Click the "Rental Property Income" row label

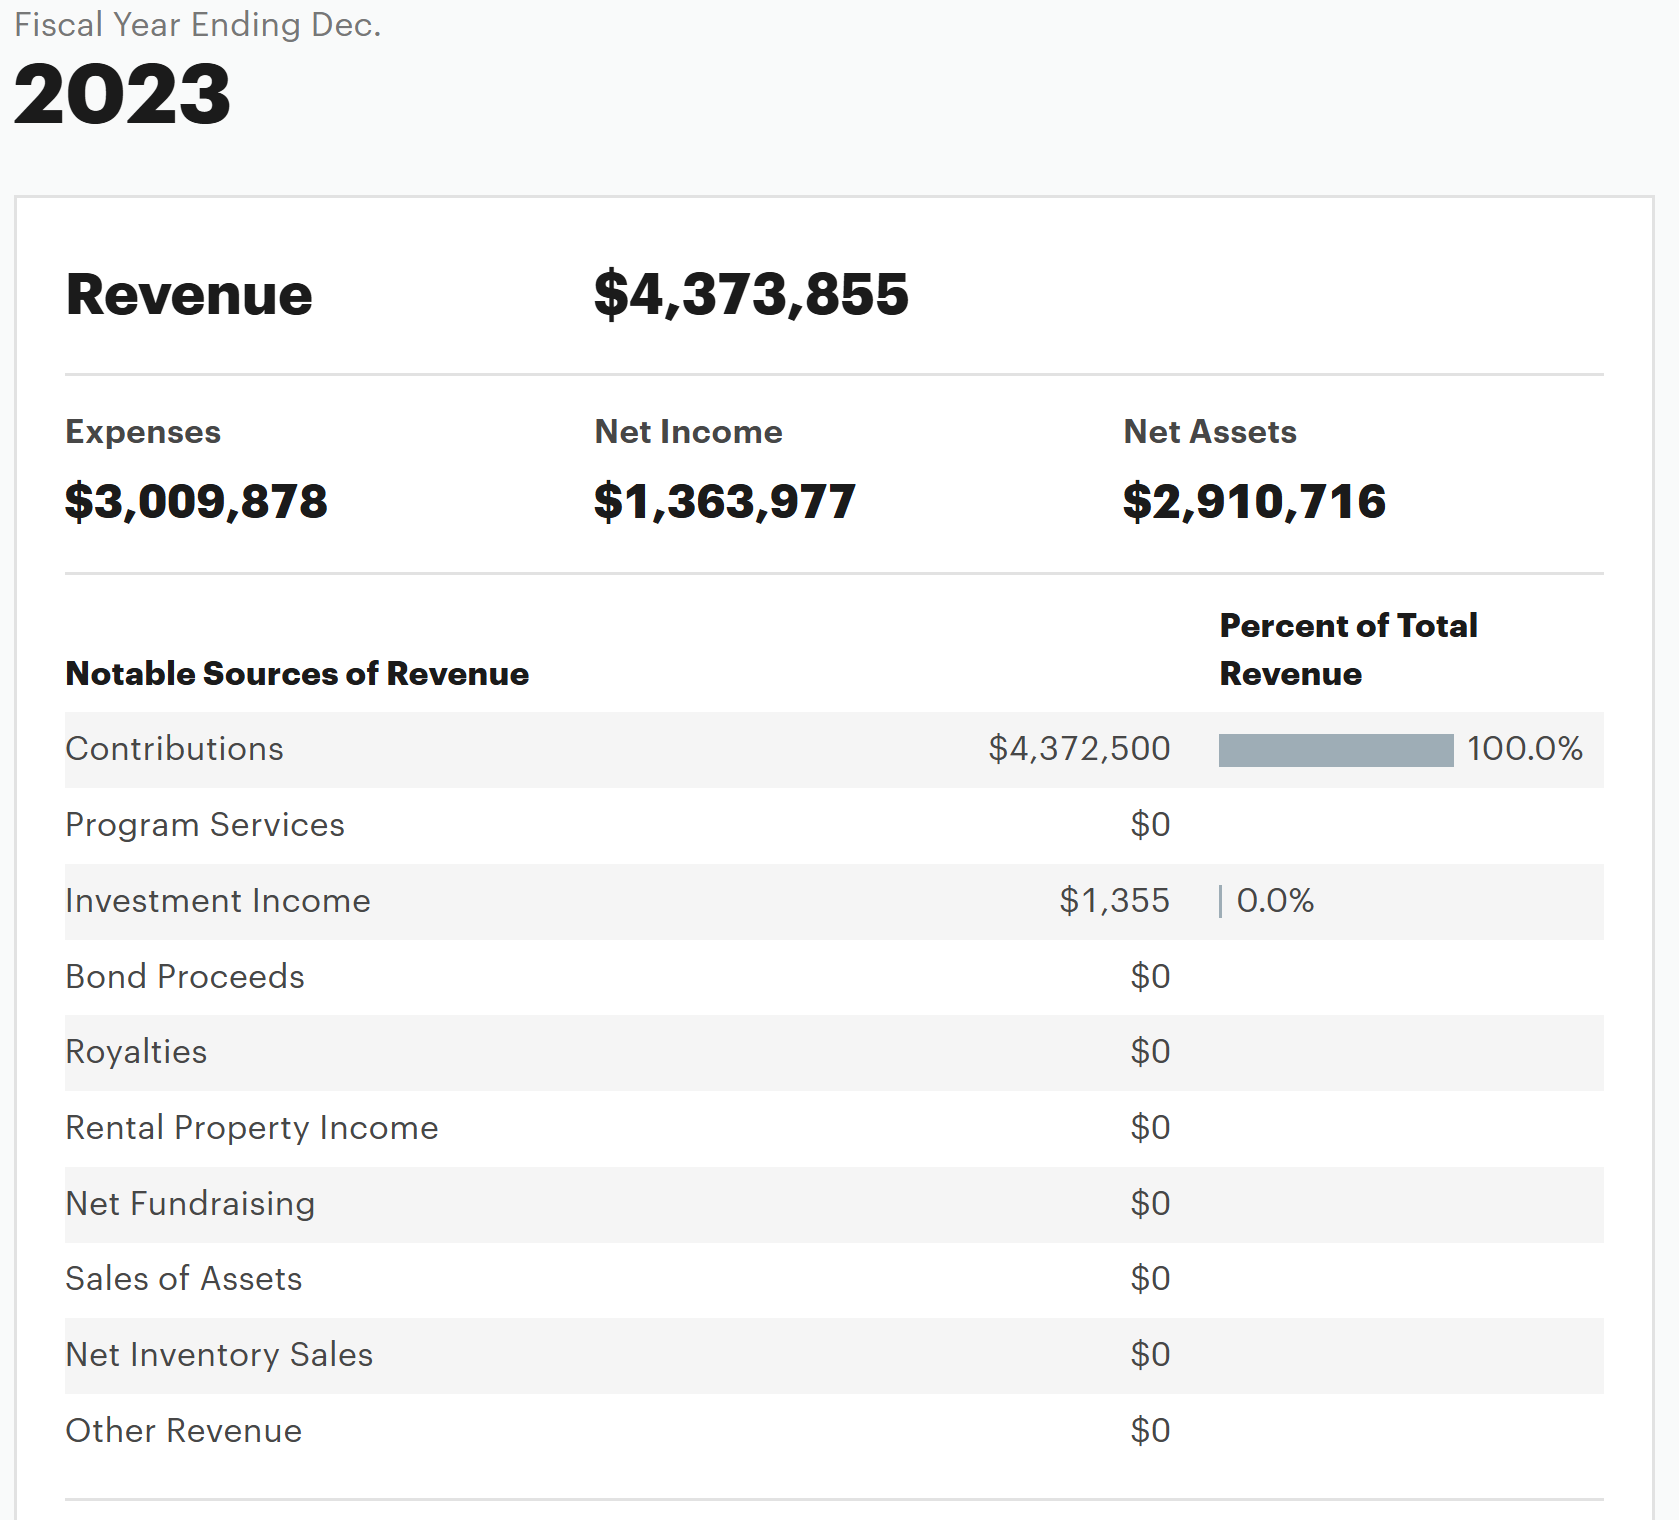(252, 1128)
